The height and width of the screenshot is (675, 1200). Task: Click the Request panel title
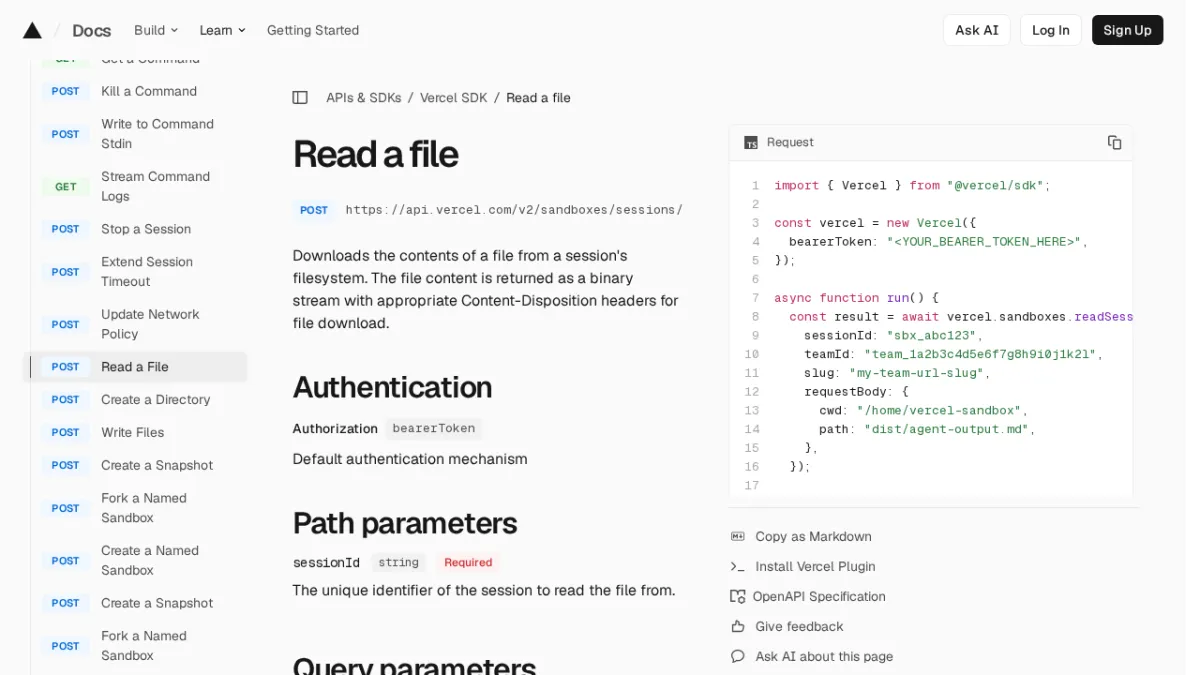790,143
